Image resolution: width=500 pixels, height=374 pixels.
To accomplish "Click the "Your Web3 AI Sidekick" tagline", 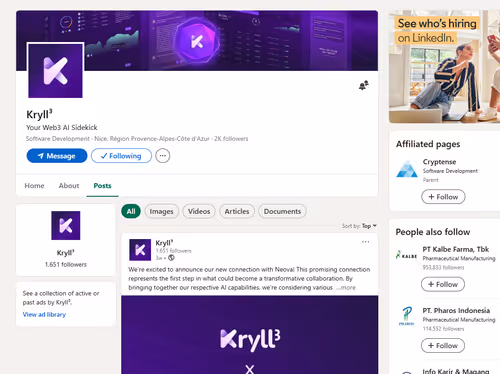I will pos(62,127).
